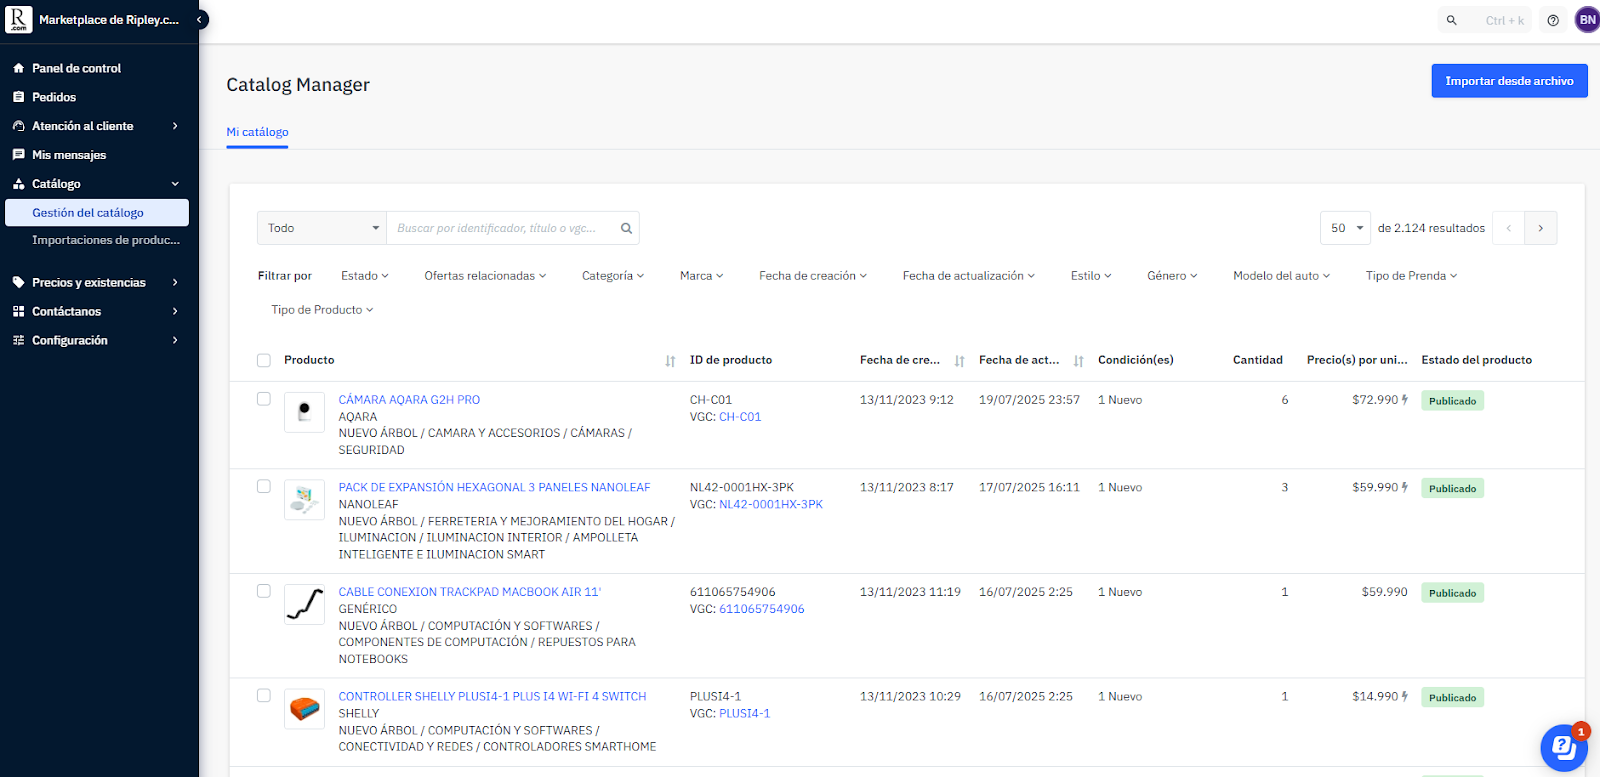1600x777 pixels.
Task: Expand the Fecha de creación filter
Action: (813, 276)
